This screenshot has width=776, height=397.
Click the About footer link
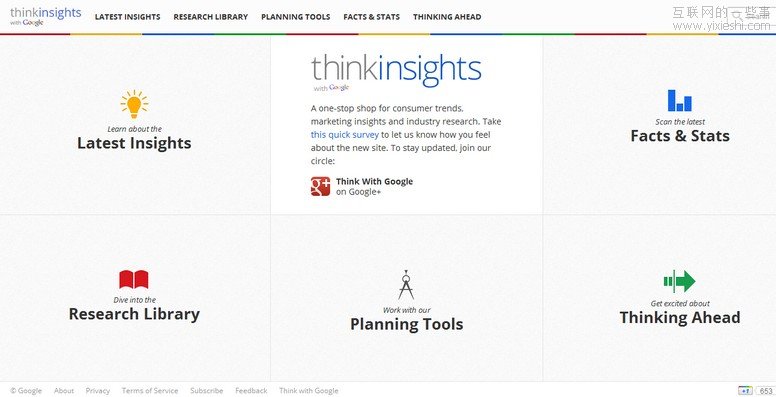pos(64,391)
